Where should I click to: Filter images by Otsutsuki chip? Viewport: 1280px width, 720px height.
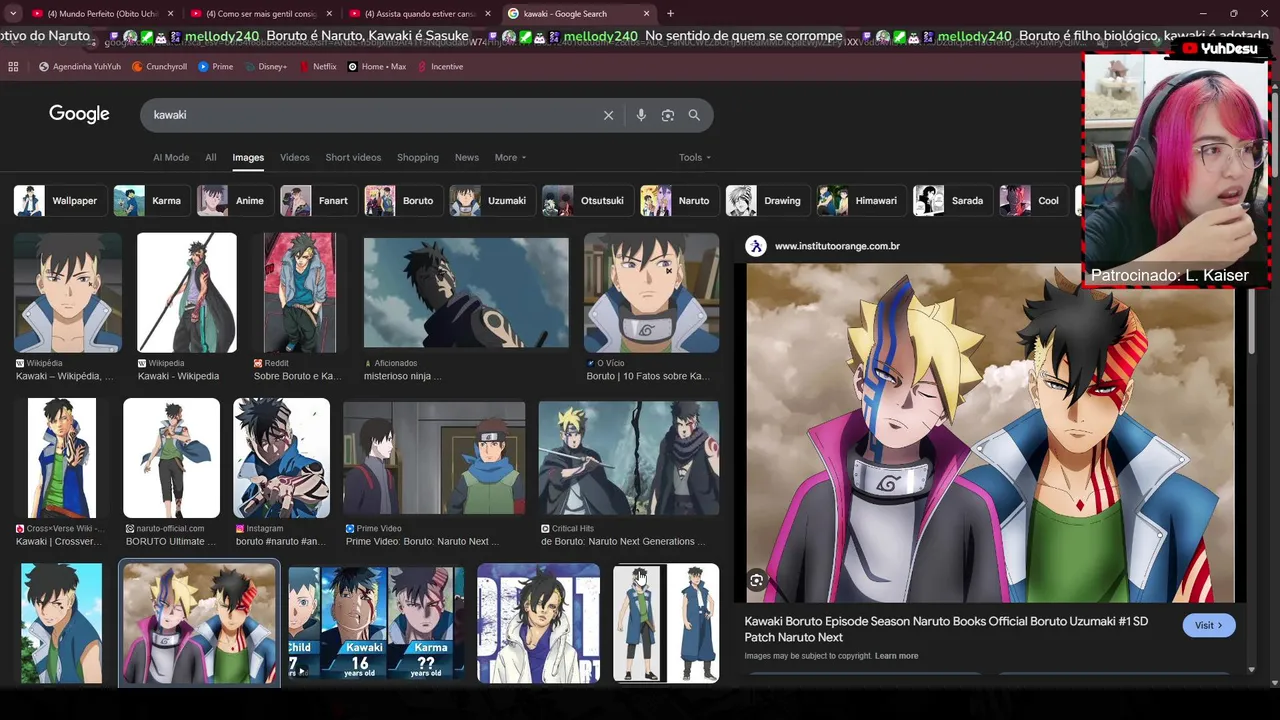point(587,201)
